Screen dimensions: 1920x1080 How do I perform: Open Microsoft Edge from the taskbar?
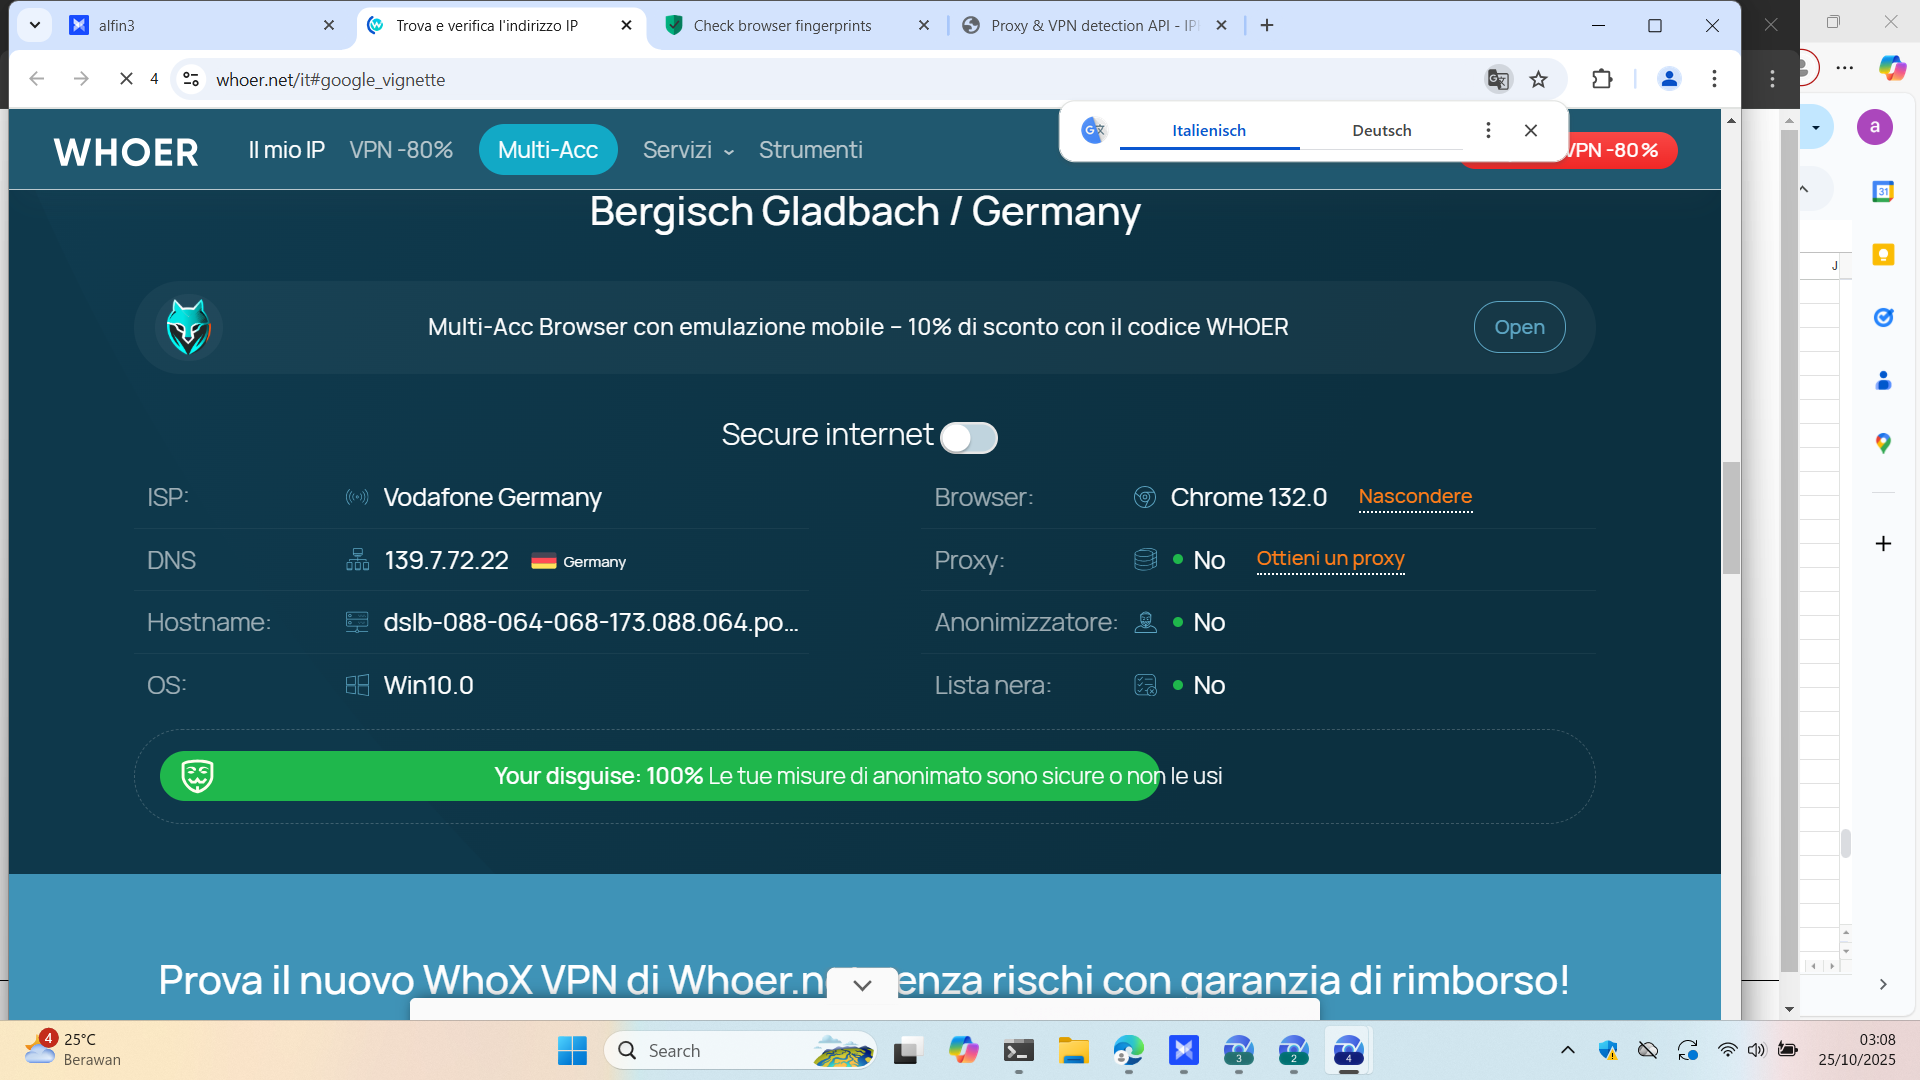[x=1129, y=1050]
